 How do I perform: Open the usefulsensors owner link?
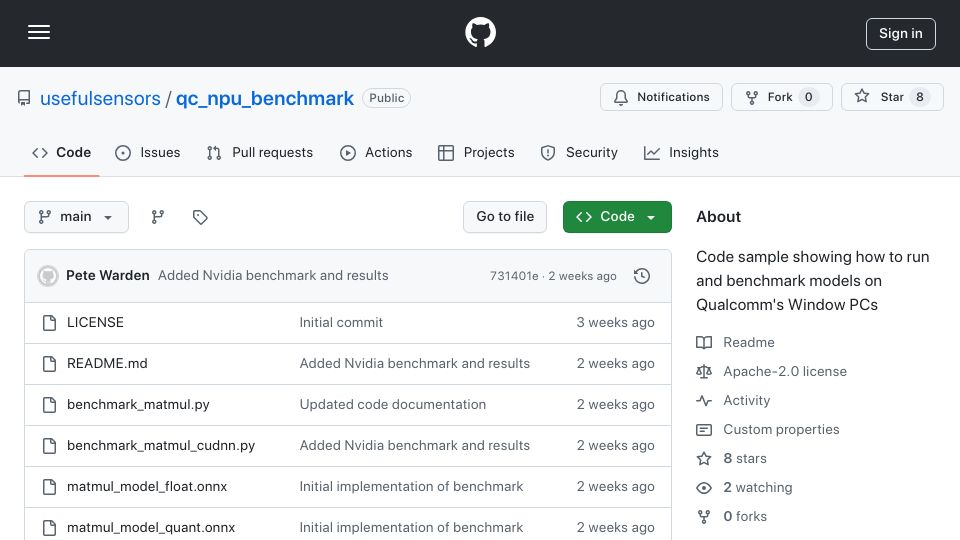[100, 98]
